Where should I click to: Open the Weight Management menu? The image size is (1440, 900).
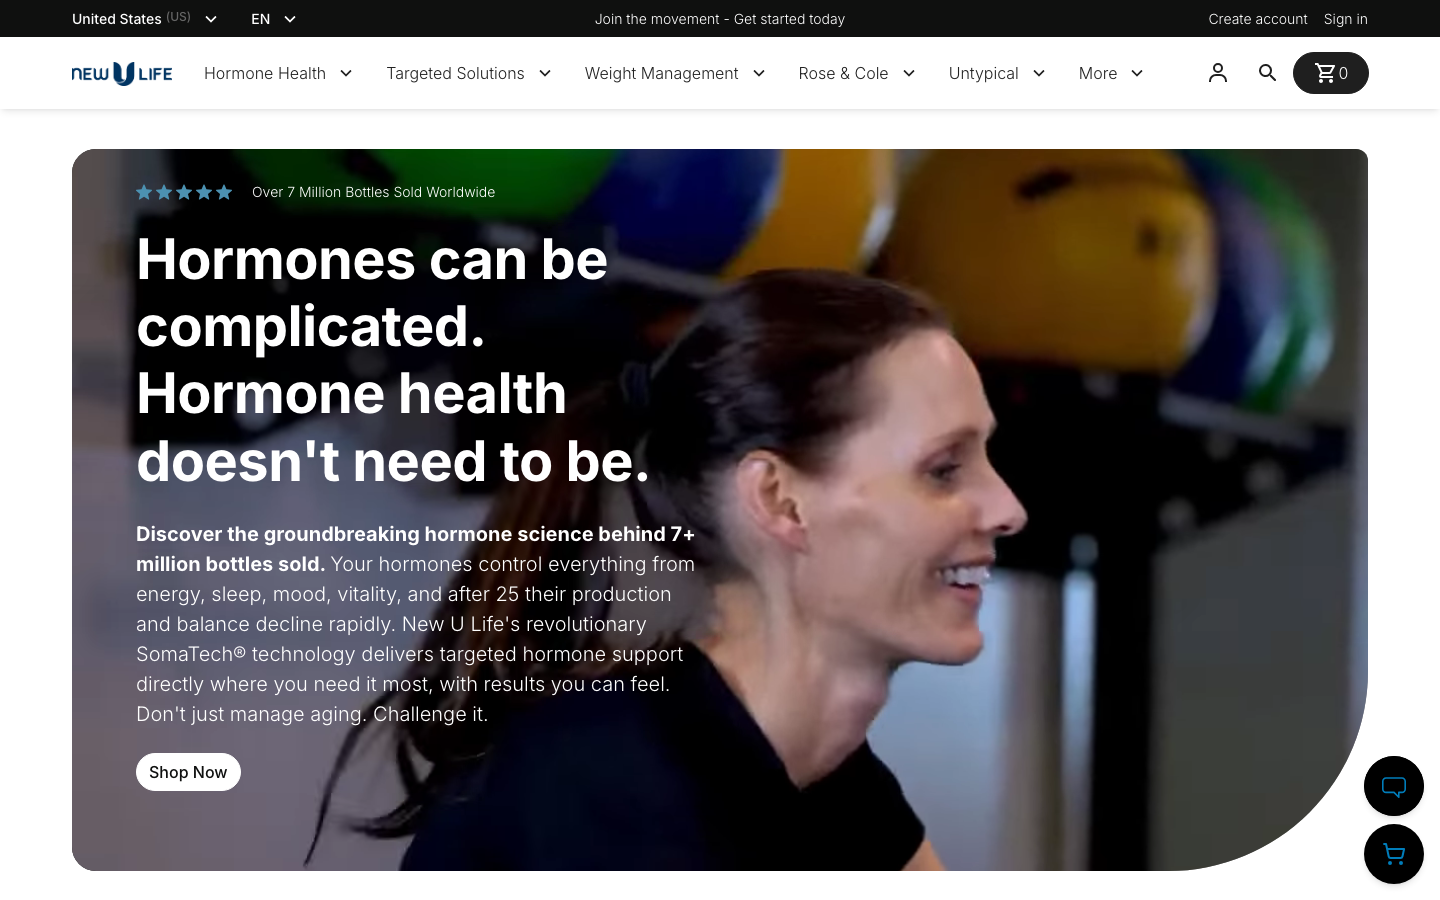(675, 73)
